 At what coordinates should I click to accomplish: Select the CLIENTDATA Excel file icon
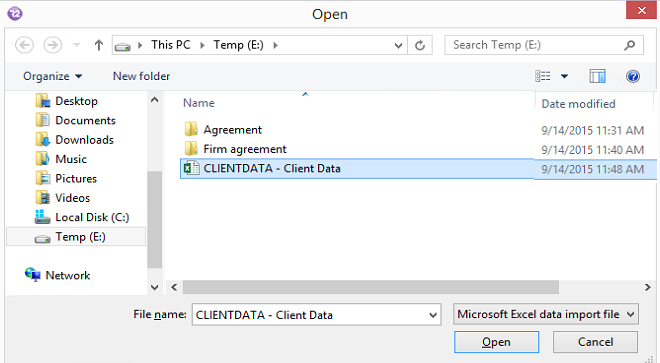tap(192, 168)
